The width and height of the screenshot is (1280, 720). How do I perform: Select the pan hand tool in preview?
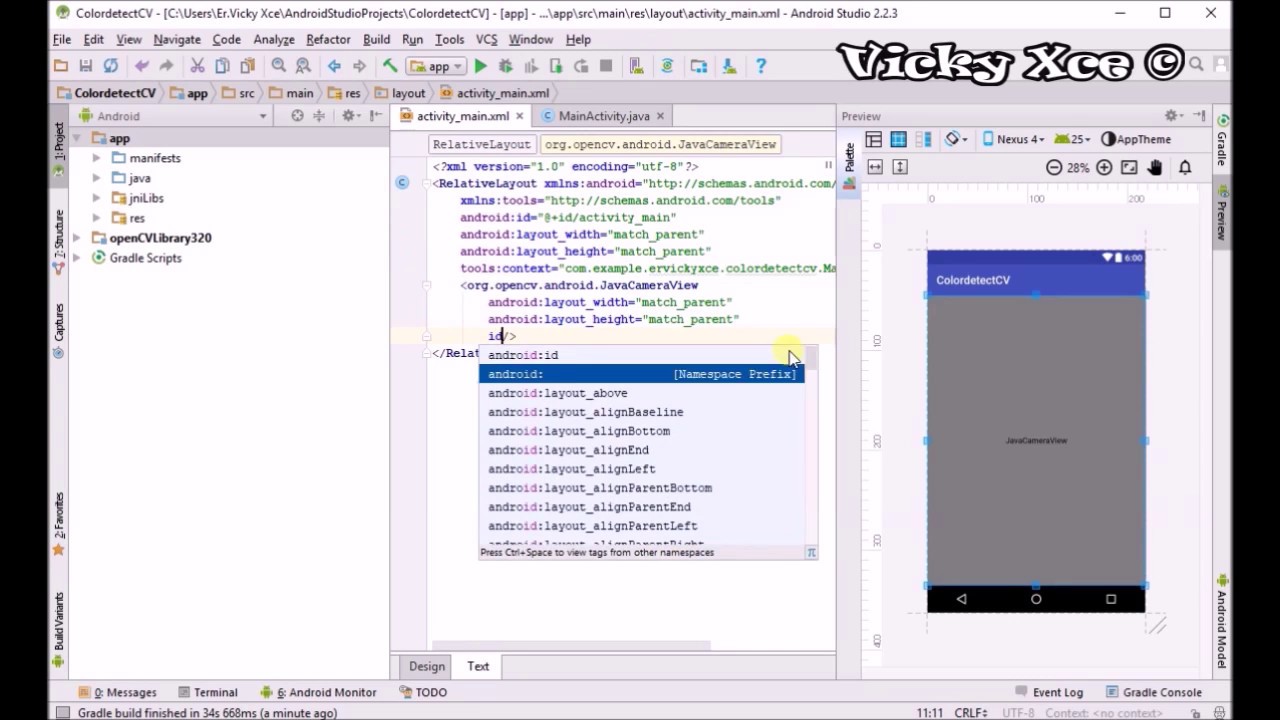(x=1155, y=168)
